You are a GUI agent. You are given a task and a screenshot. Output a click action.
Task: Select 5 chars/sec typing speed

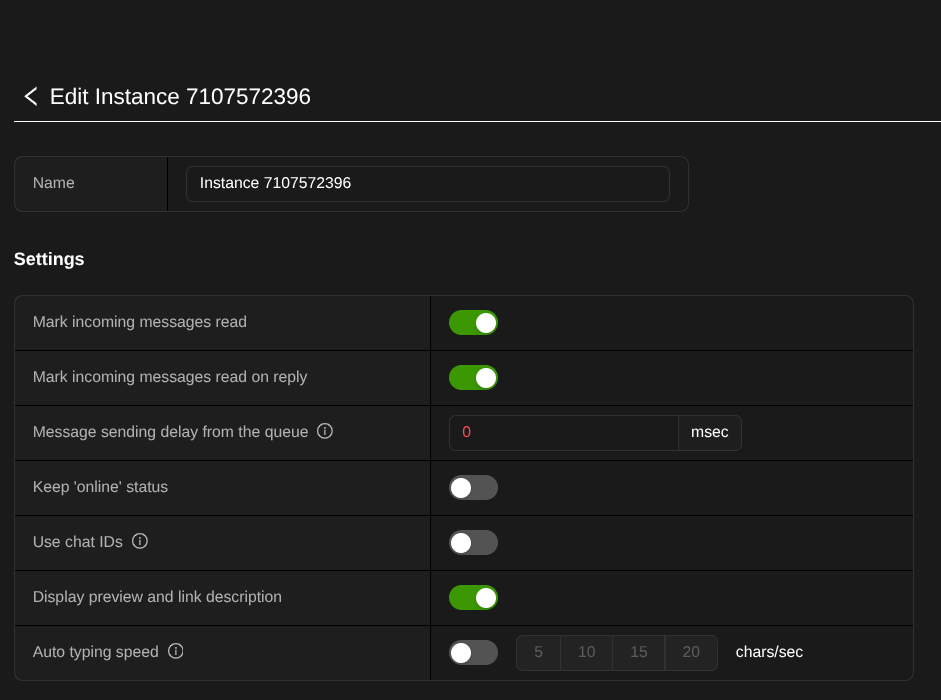click(x=538, y=653)
